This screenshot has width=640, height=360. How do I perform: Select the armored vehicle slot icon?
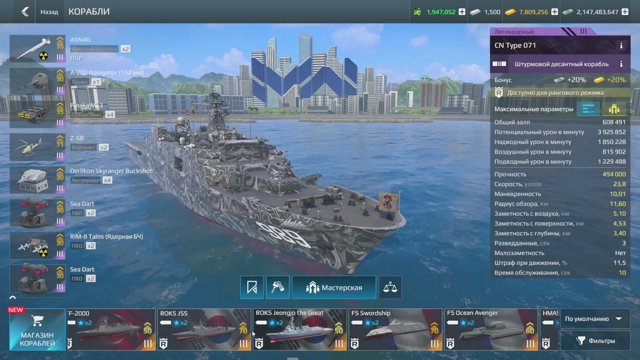tap(38, 114)
